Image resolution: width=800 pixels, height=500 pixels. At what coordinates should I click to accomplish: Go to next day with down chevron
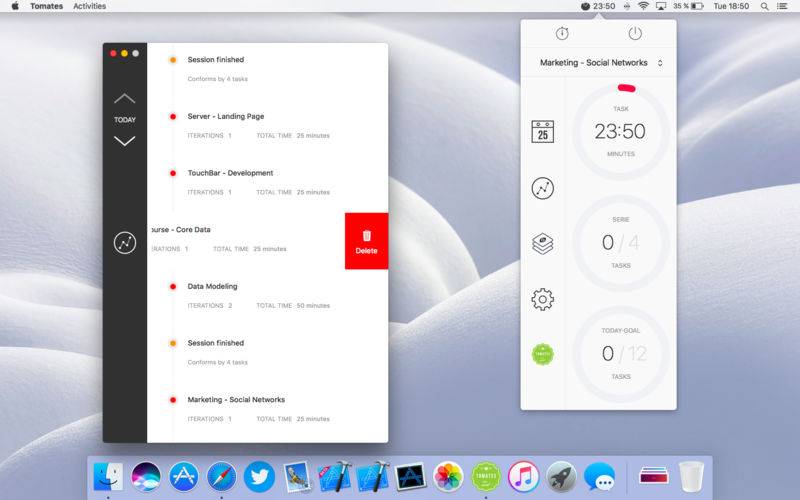pyautogui.click(x=124, y=141)
